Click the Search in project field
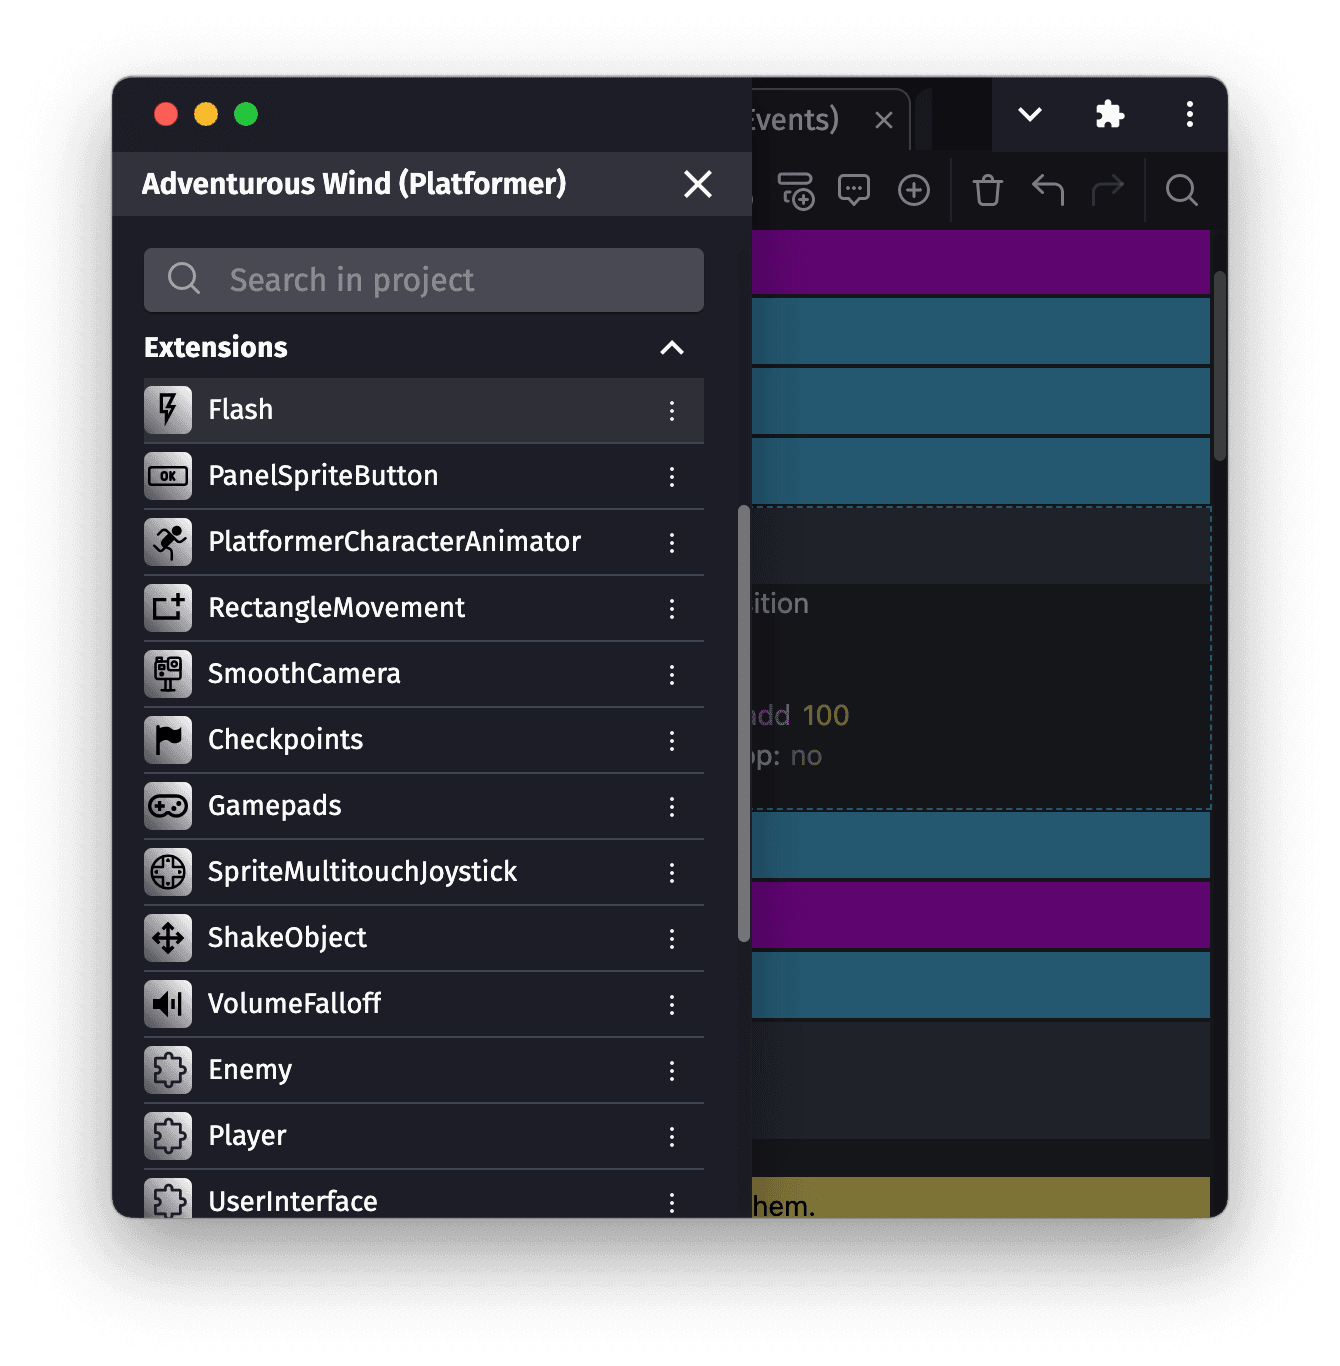Image resolution: width=1340 pixels, height=1366 pixels. point(424,280)
